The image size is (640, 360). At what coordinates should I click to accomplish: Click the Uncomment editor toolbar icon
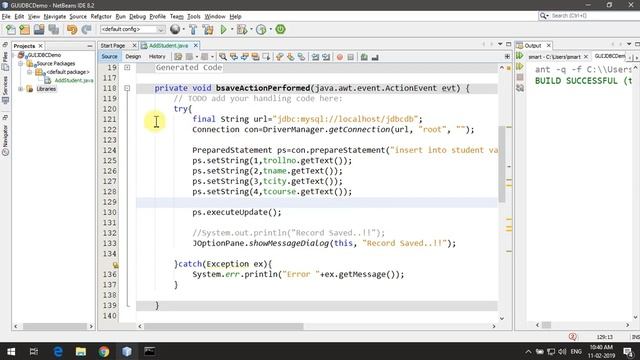click(x=375, y=57)
